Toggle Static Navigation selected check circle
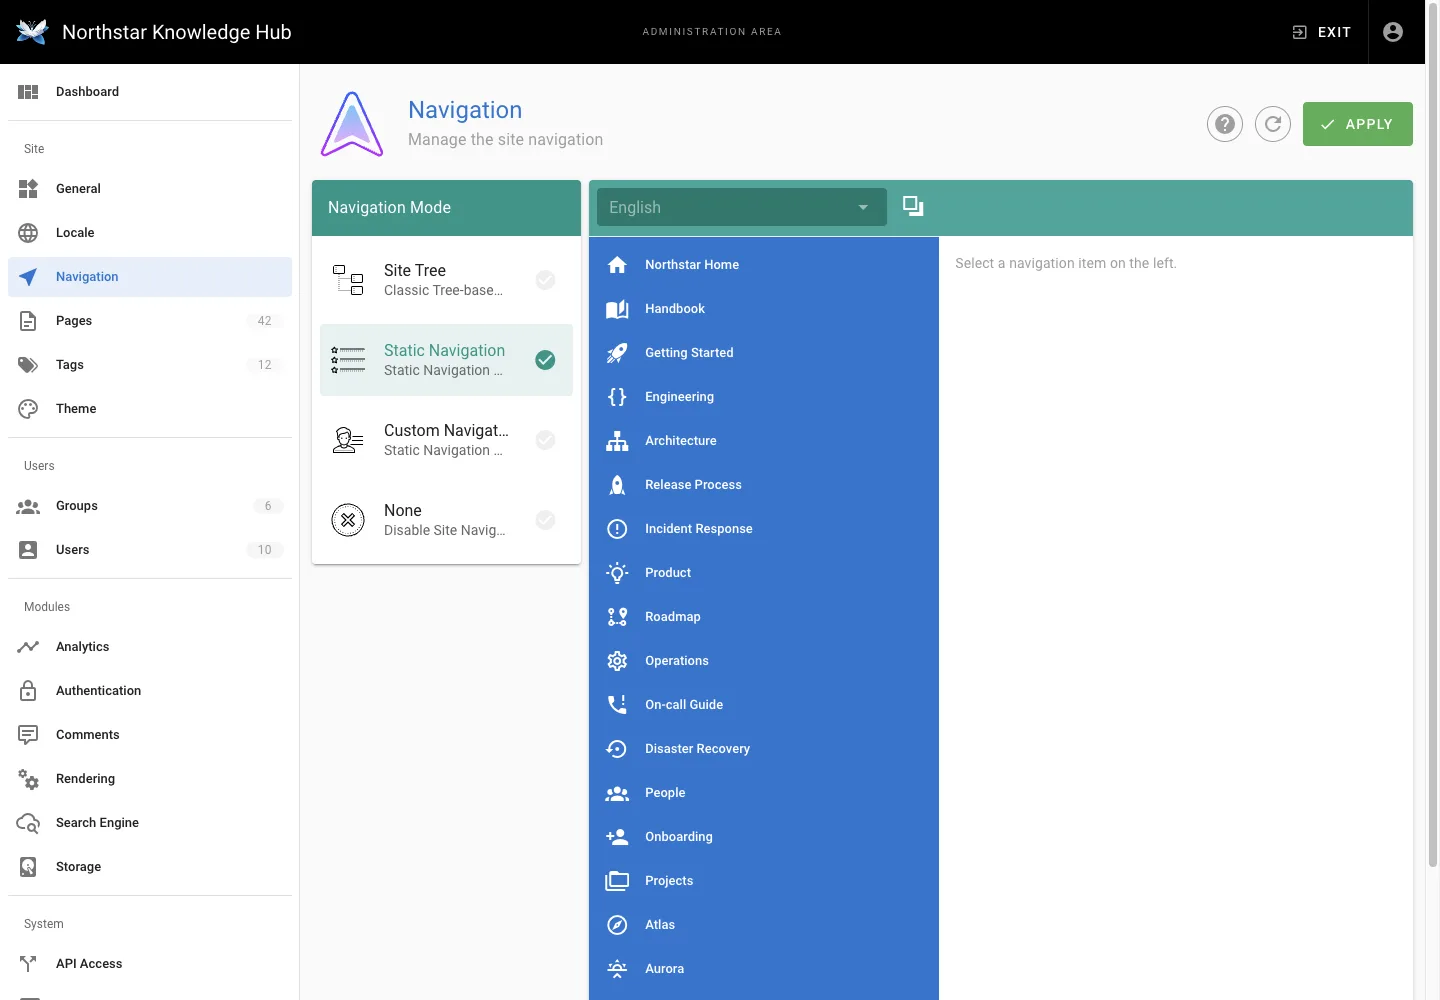1440x1000 pixels. [x=545, y=360]
